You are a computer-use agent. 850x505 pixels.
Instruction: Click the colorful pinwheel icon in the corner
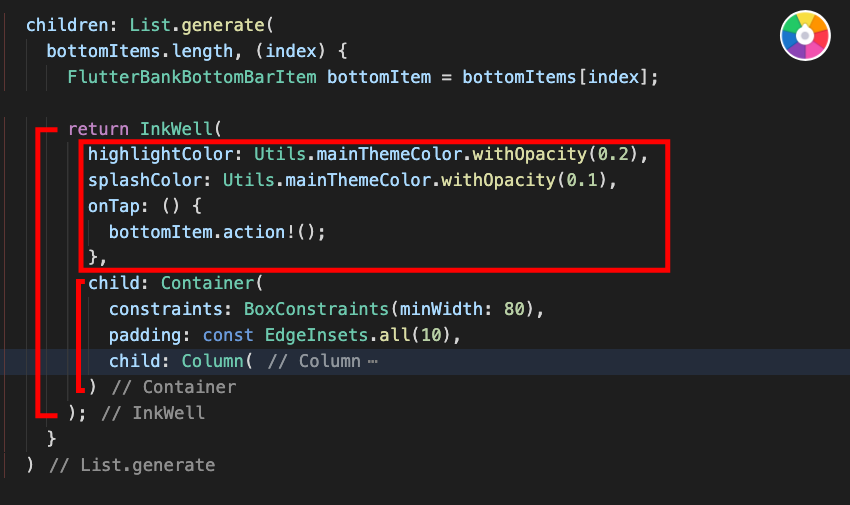pyautogui.click(x=805, y=36)
